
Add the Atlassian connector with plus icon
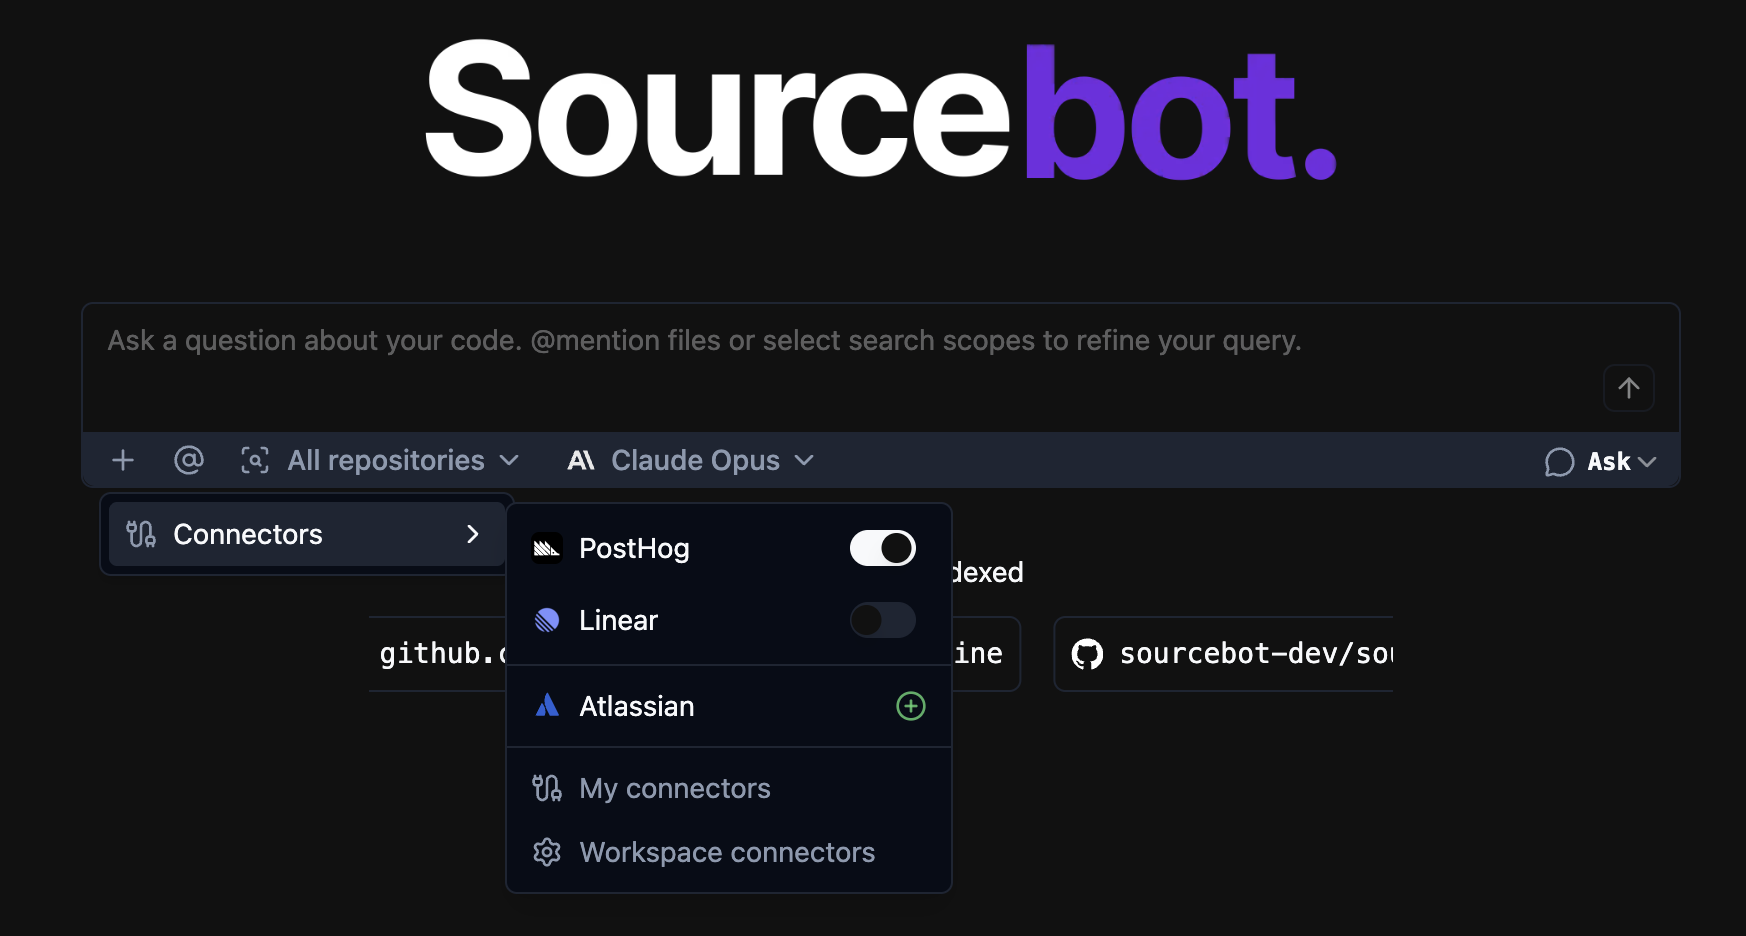click(x=911, y=706)
